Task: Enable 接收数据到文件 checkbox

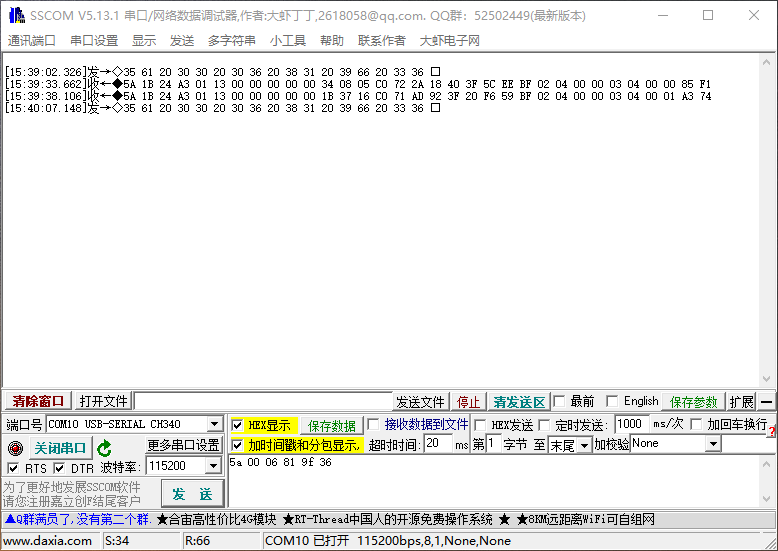Action: (374, 424)
